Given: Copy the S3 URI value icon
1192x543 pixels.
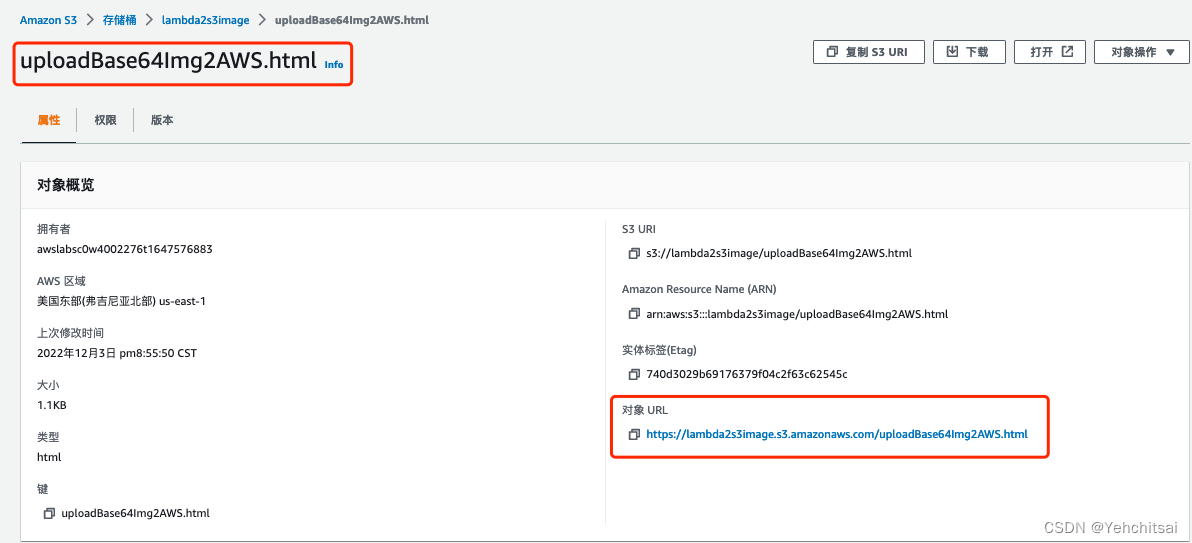Looking at the screenshot, I should click(634, 253).
